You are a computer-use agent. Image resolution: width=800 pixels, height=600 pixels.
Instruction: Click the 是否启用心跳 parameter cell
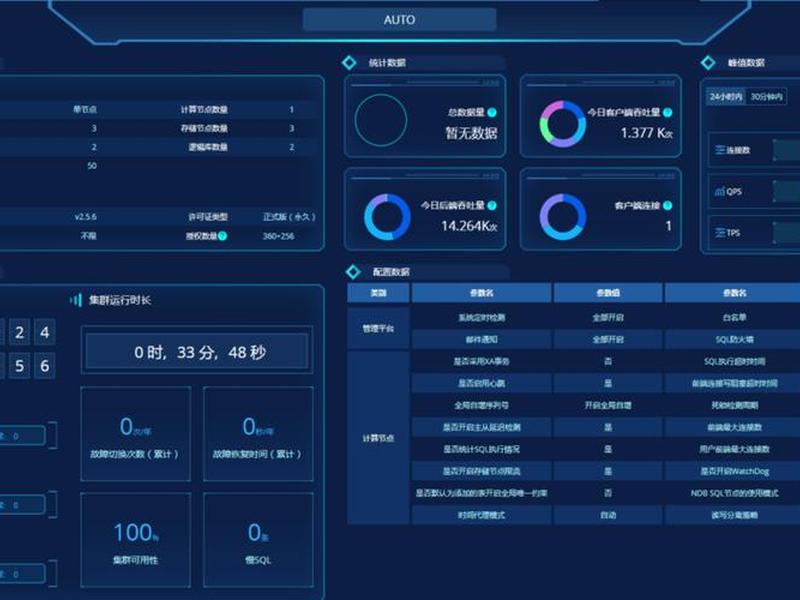click(x=482, y=383)
